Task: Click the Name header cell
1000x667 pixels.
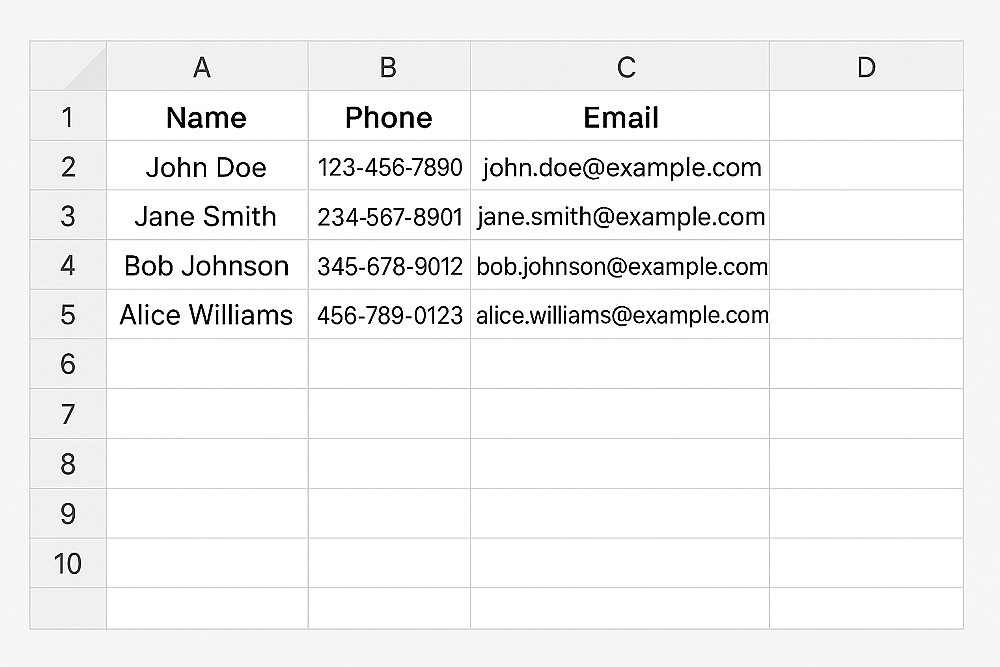Action: coord(206,117)
